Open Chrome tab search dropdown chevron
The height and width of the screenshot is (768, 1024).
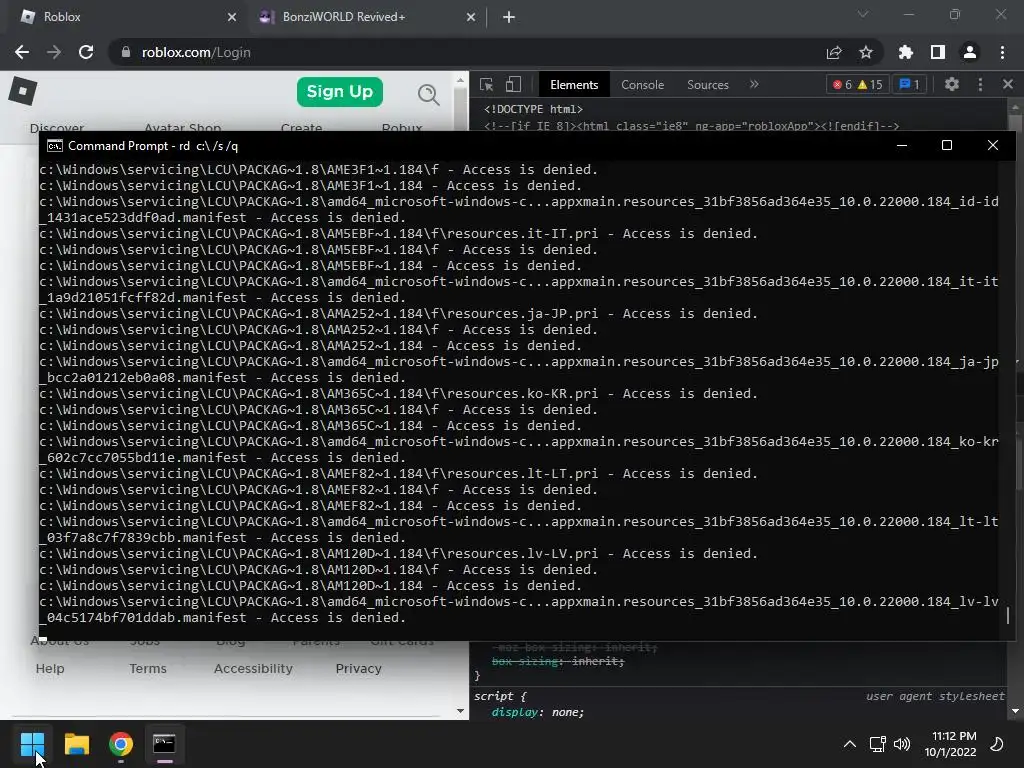(x=863, y=14)
